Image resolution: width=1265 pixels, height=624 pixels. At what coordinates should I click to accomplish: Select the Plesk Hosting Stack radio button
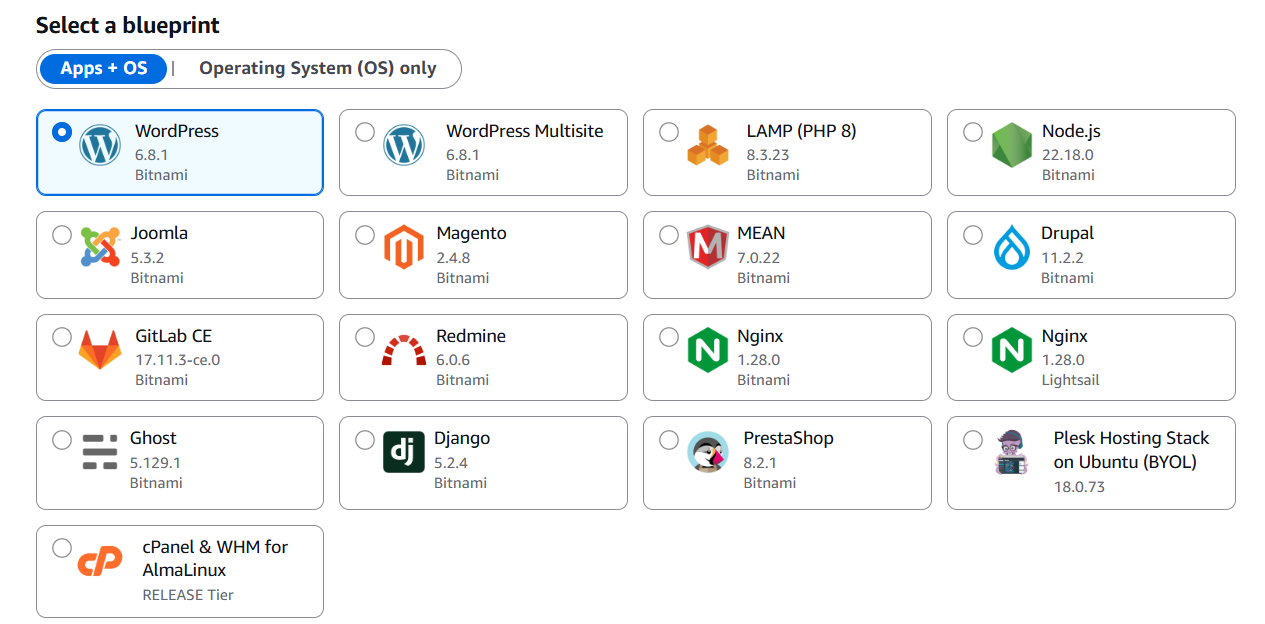[x=973, y=440]
